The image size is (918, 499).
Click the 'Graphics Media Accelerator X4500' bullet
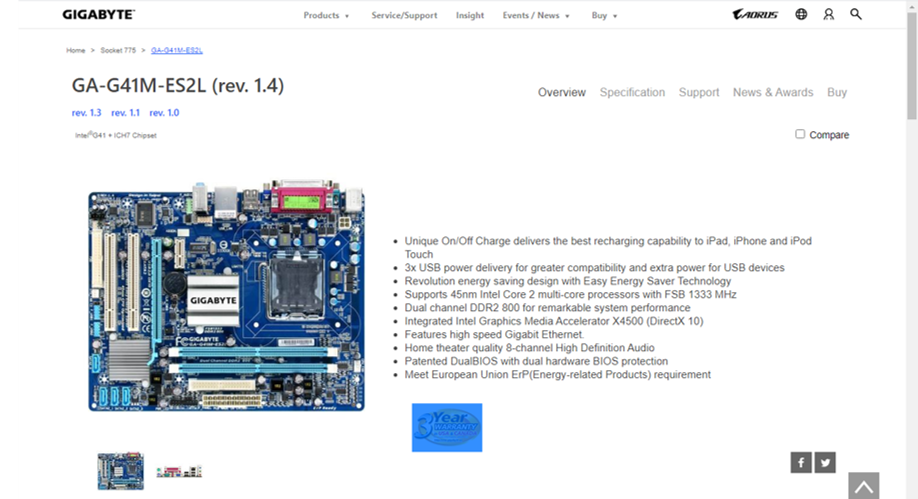coord(554,322)
